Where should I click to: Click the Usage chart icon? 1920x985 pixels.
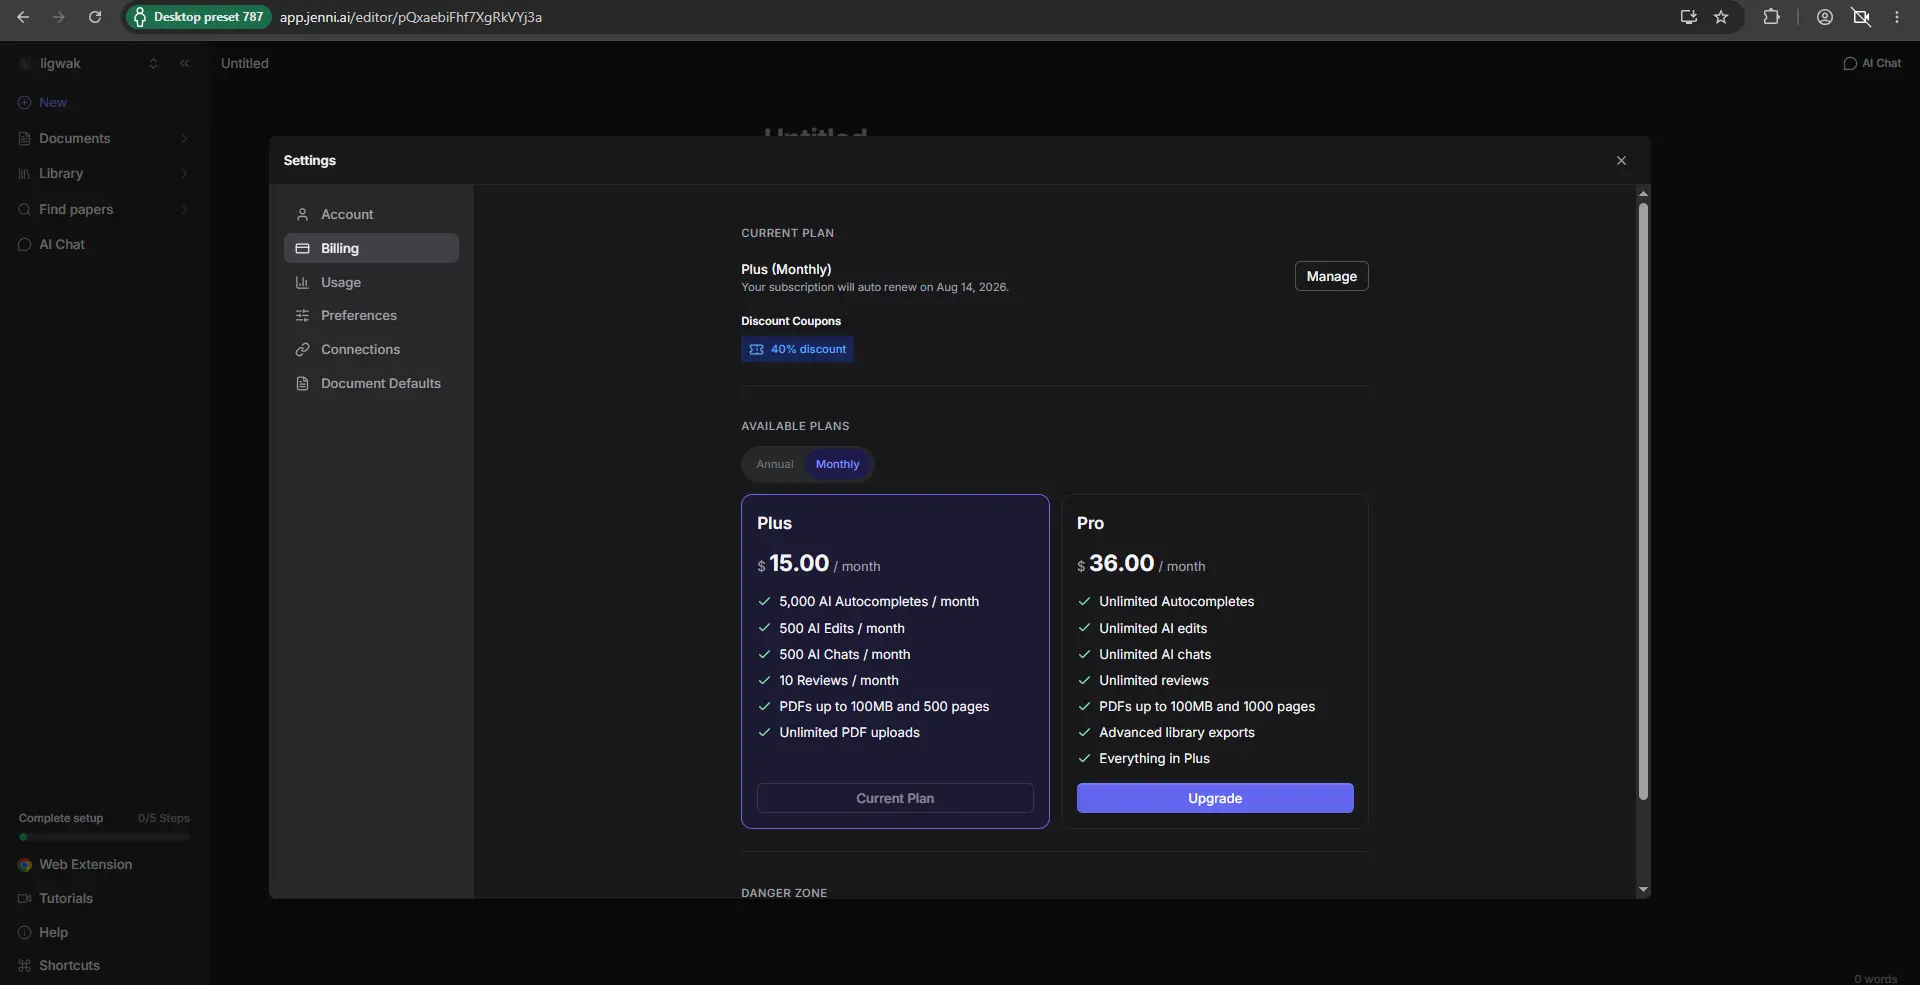[x=302, y=282]
